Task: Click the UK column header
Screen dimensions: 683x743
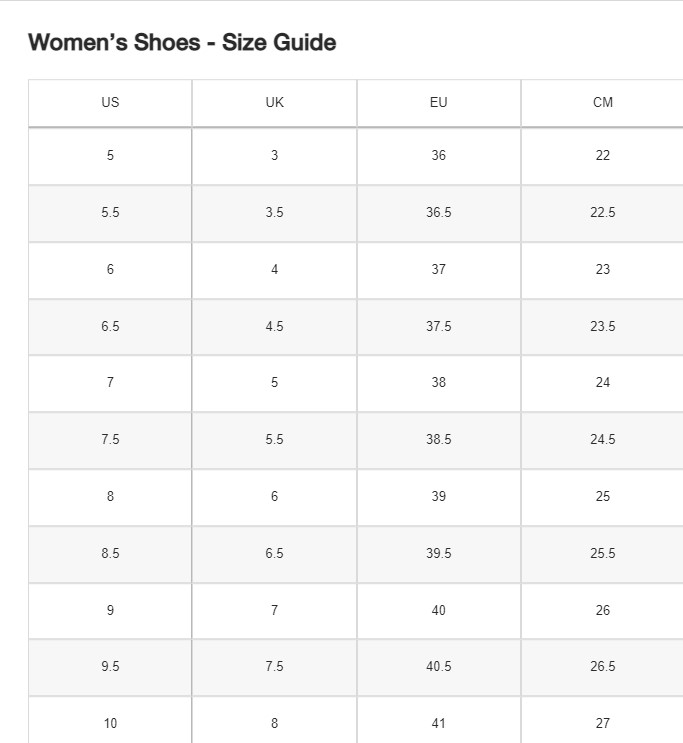Action: (274, 103)
